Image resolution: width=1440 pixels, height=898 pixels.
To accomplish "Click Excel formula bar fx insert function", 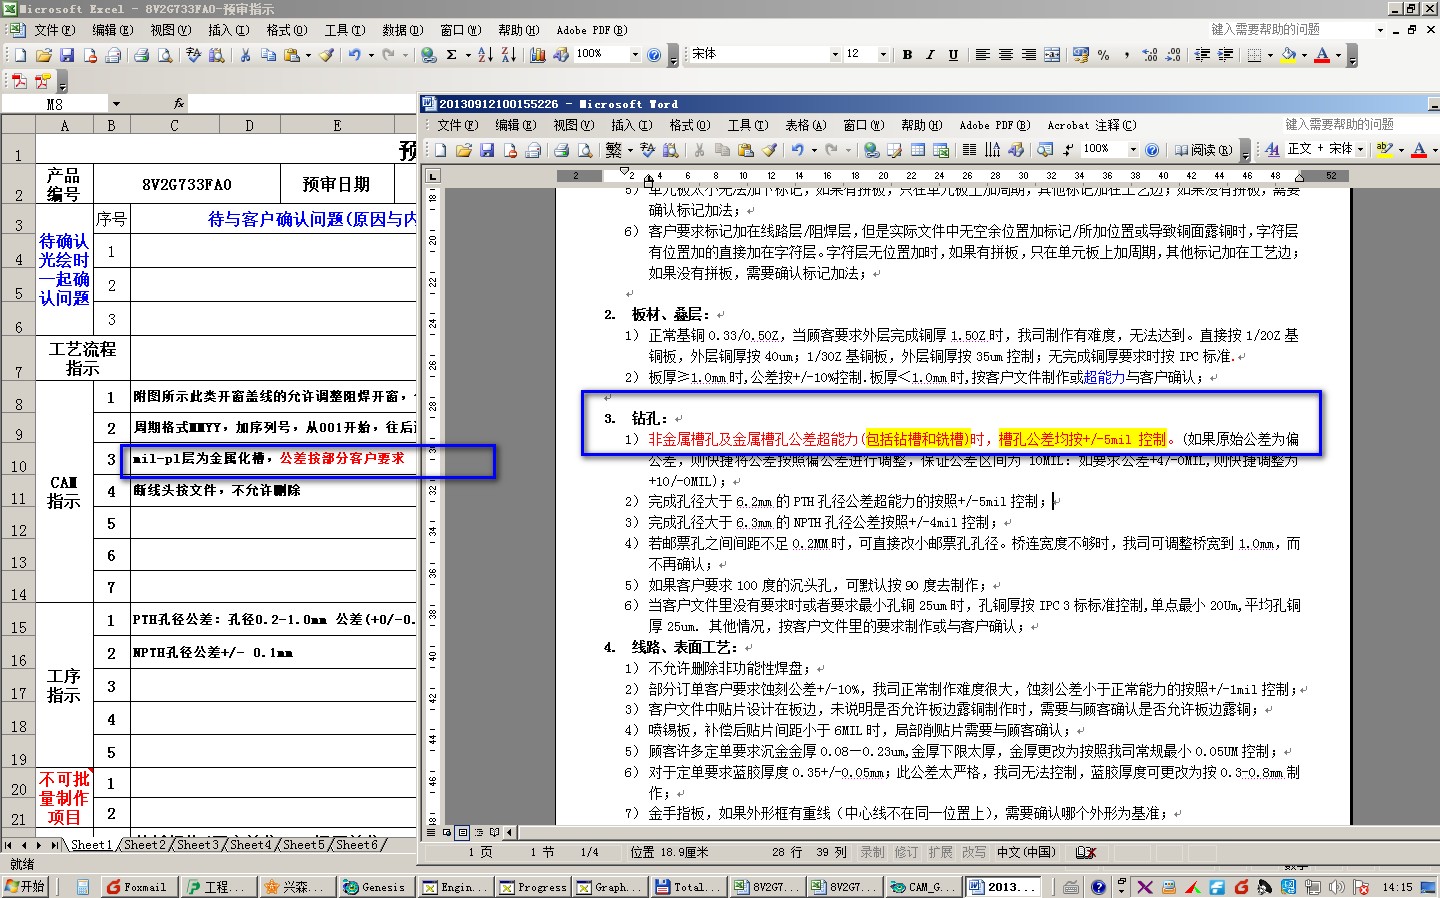I will [178, 104].
